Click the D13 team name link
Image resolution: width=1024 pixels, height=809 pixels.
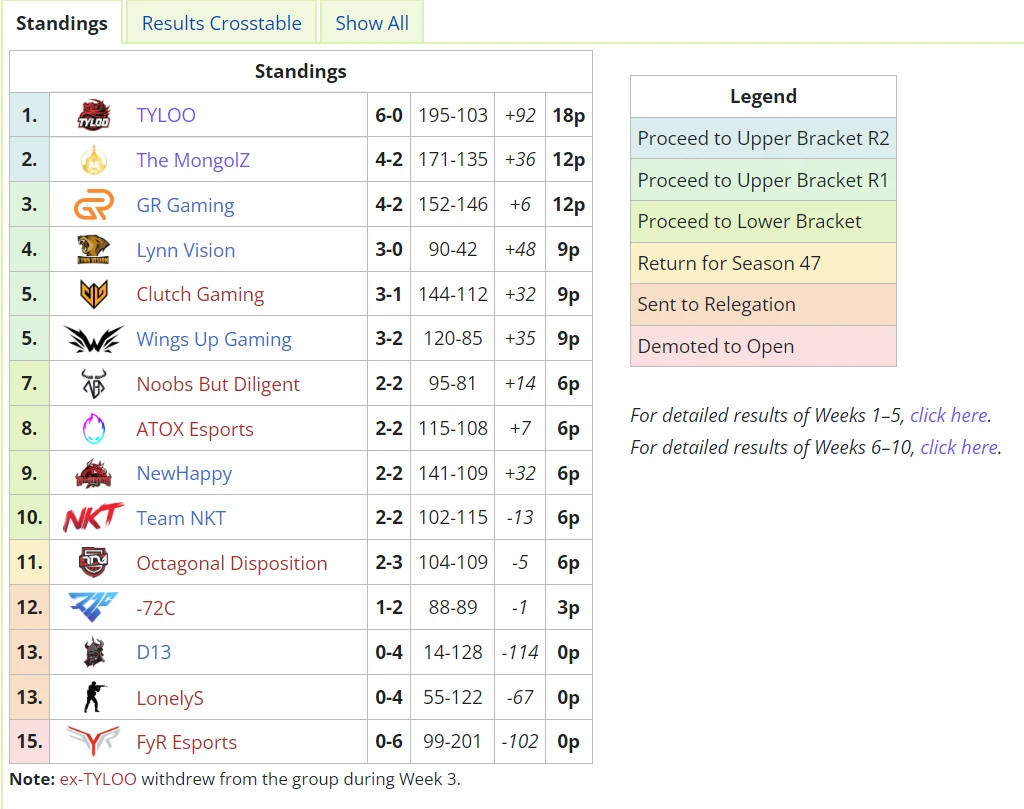(154, 652)
